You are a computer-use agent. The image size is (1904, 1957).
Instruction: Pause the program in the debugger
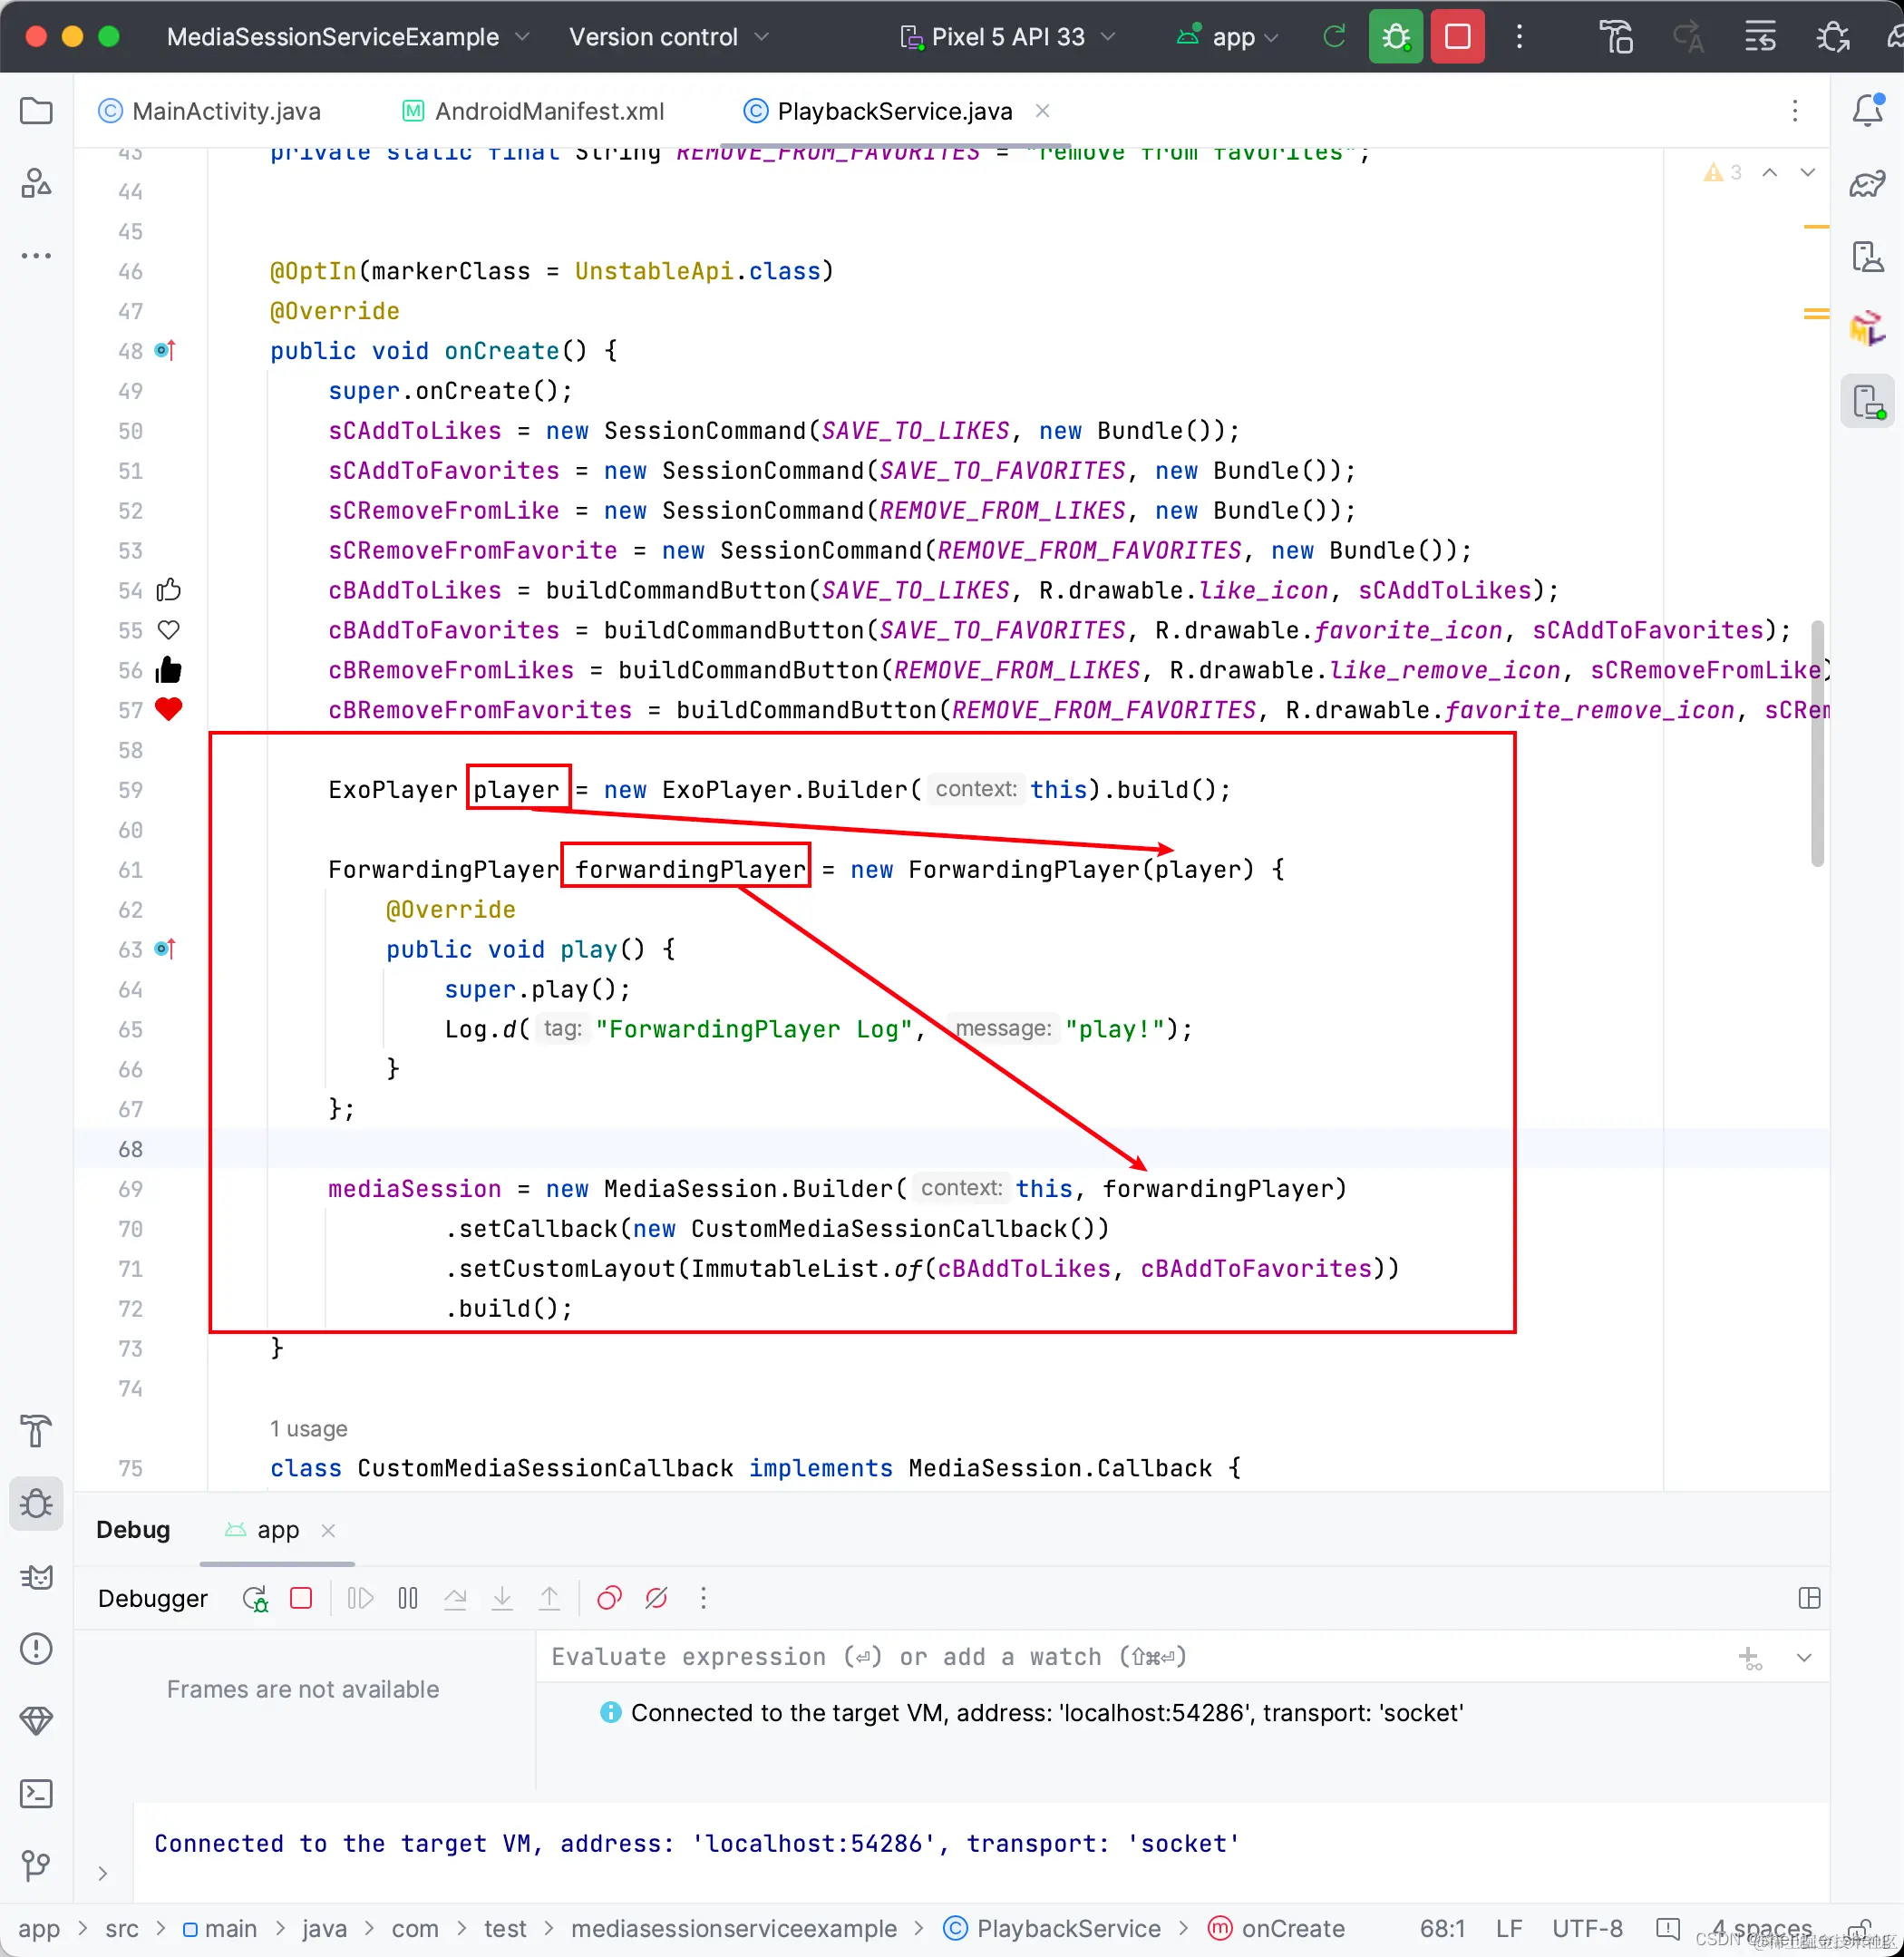[x=408, y=1598]
